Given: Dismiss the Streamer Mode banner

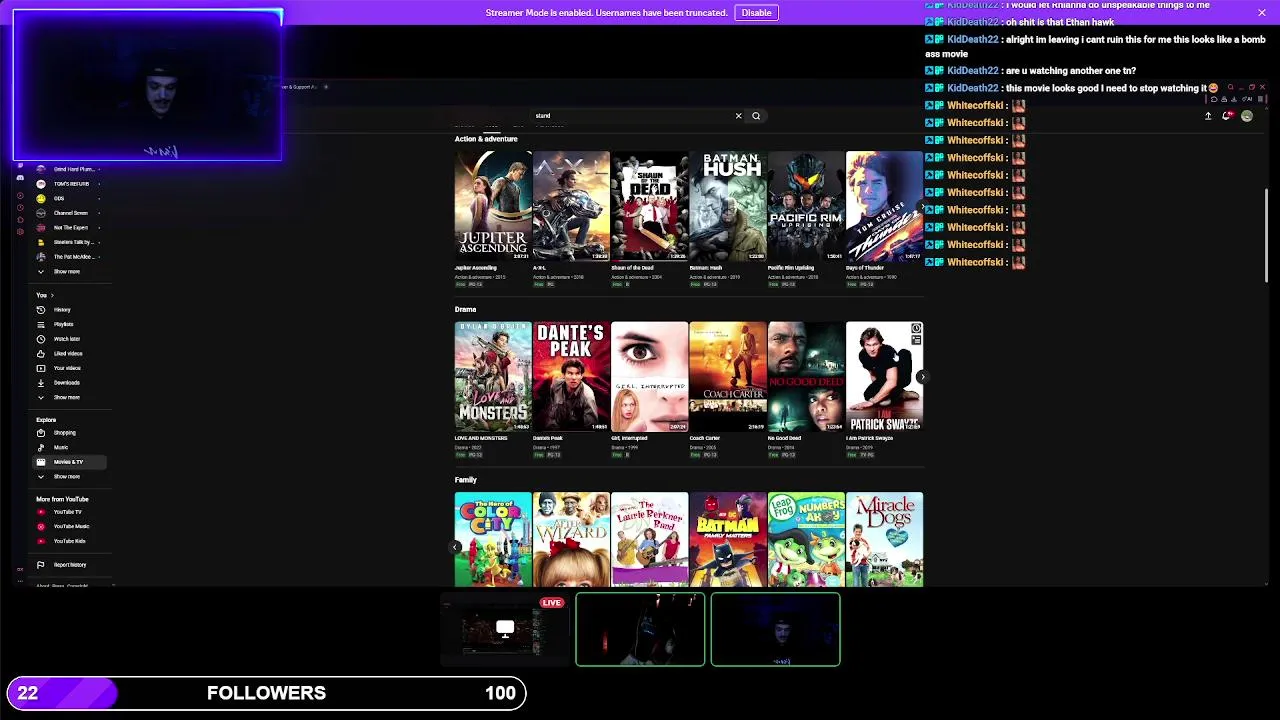Looking at the screenshot, I should pyautogui.click(x=1262, y=13).
